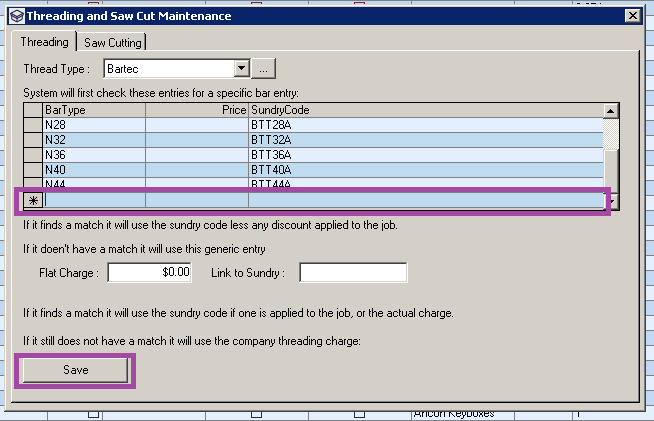
Task: Click the new row asterisk selector
Action: (x=33, y=201)
